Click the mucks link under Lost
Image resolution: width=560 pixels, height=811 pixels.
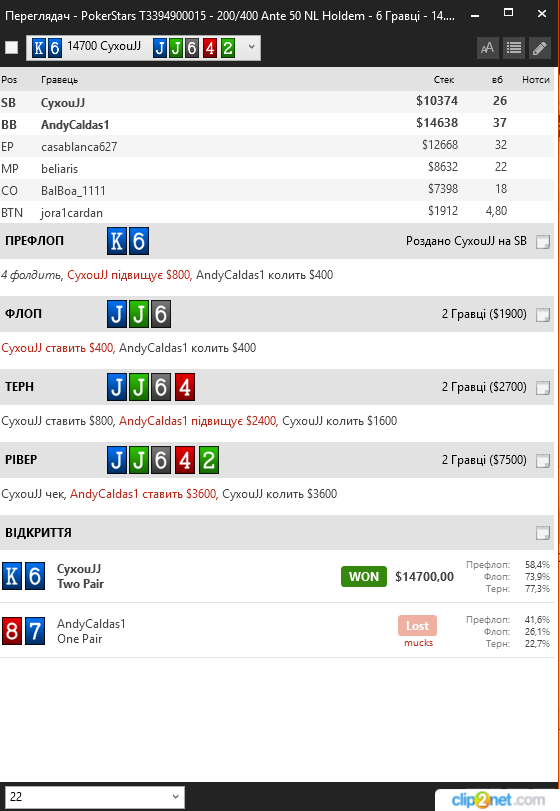click(418, 643)
